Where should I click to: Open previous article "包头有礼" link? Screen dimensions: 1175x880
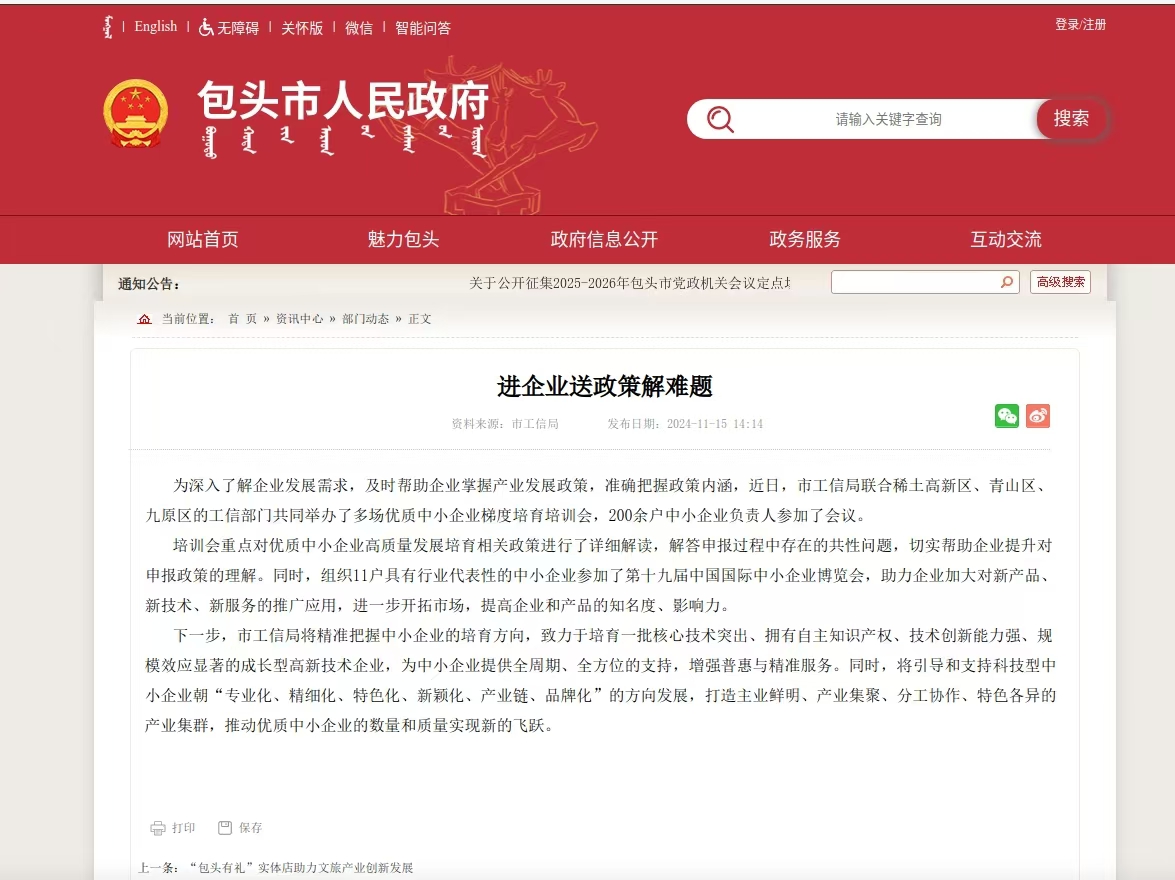[300, 868]
